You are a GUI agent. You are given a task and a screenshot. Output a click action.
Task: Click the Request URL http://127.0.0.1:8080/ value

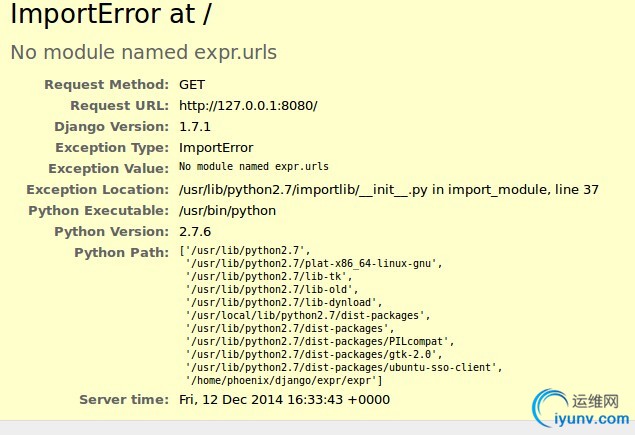pos(248,106)
